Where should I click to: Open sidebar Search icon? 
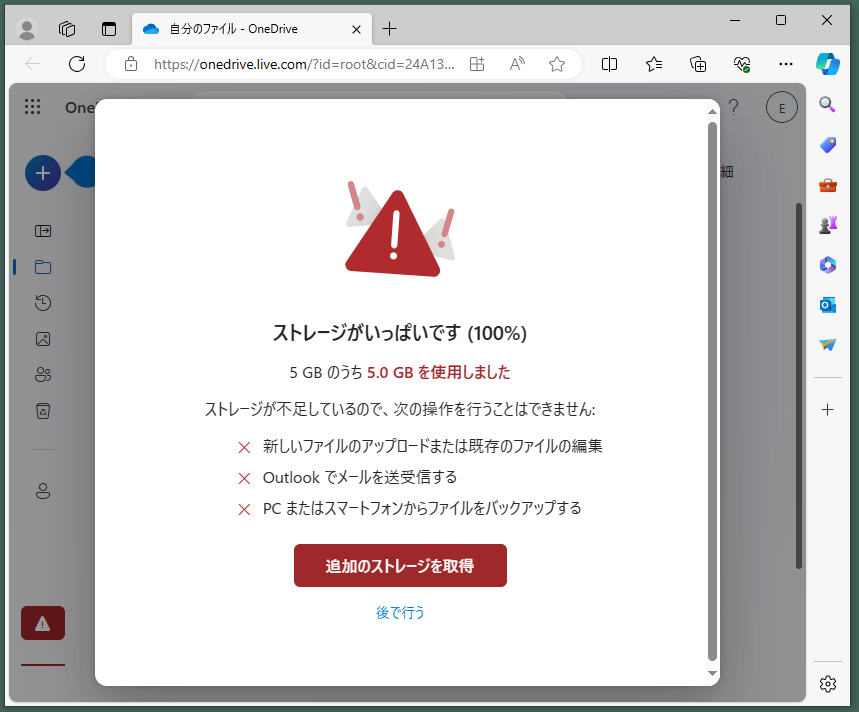(827, 104)
